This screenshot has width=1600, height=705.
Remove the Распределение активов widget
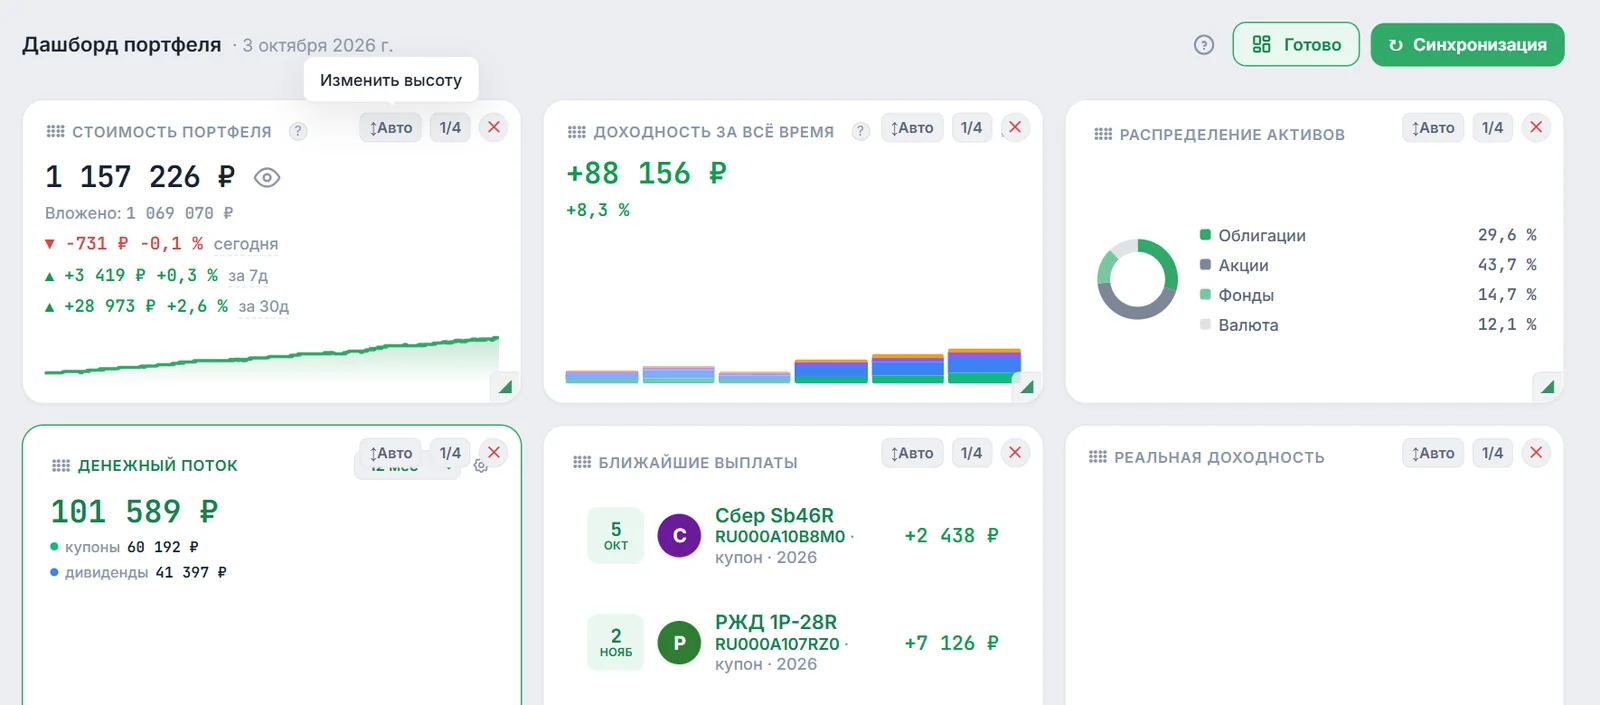tap(1536, 127)
